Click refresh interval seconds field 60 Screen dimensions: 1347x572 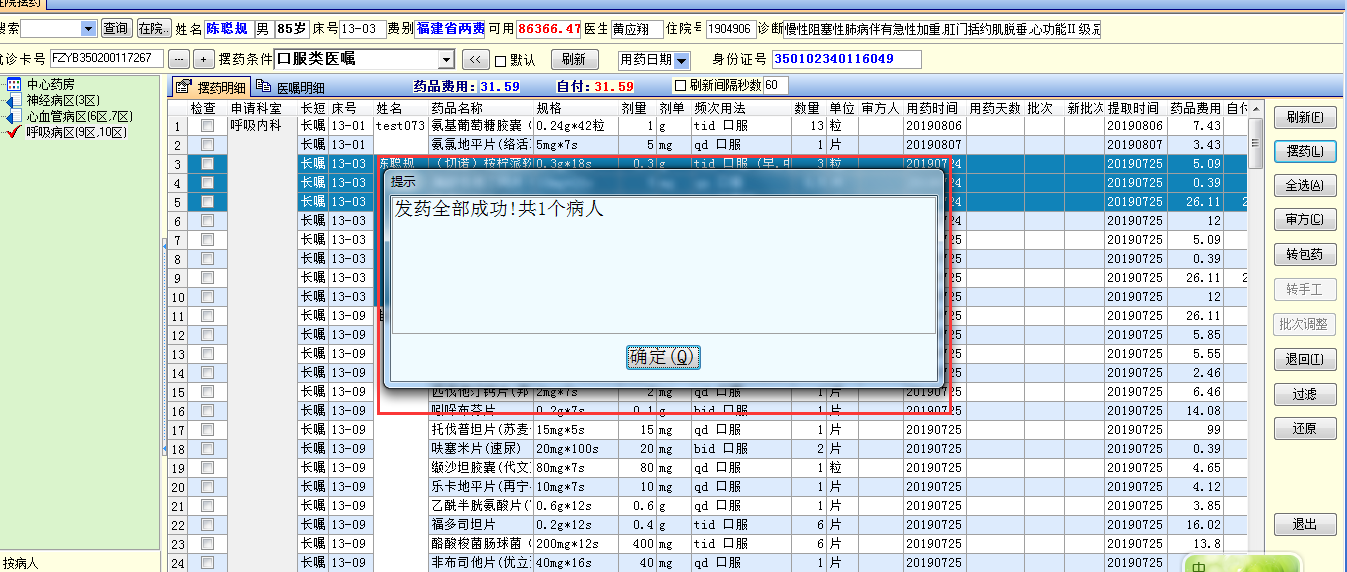click(776, 86)
